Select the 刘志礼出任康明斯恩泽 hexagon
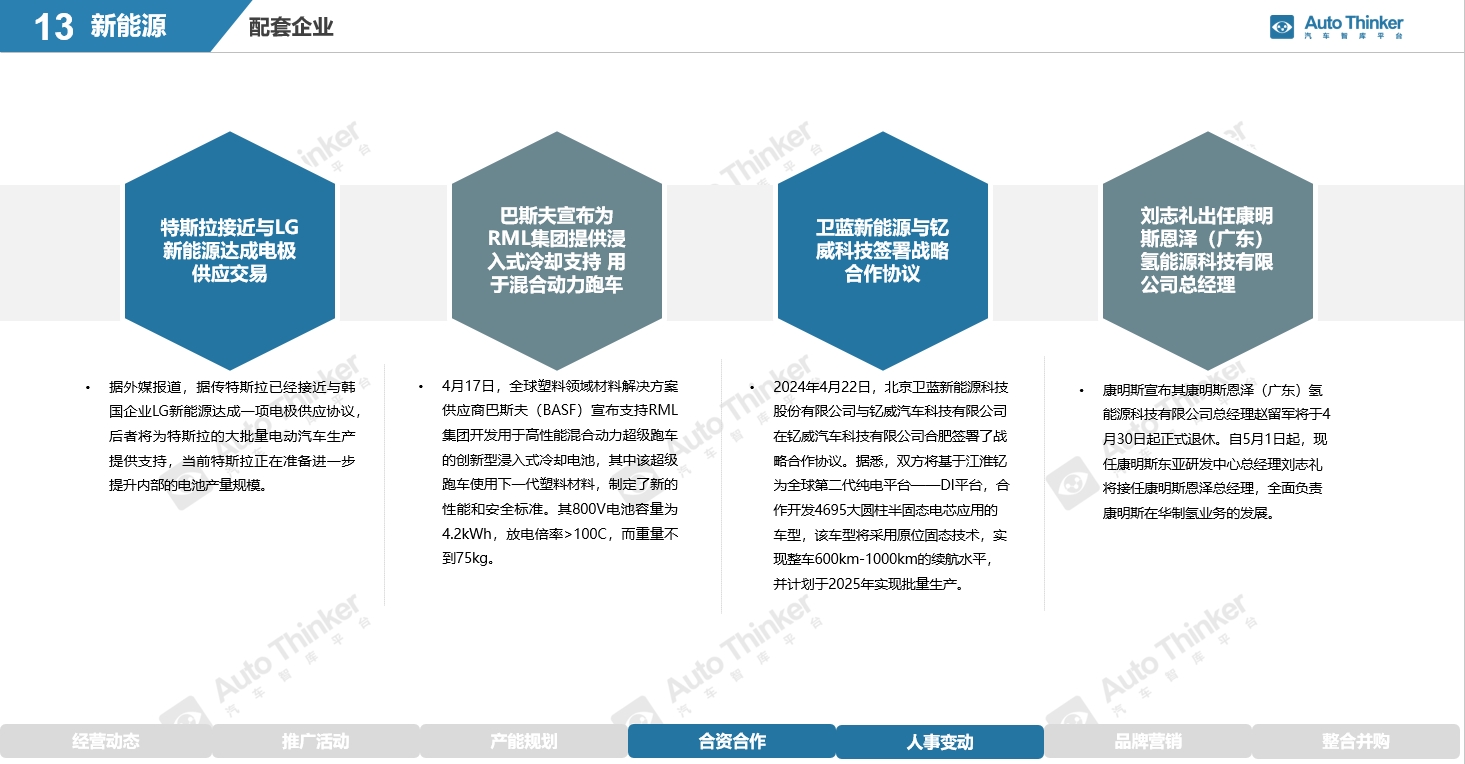The width and height of the screenshot is (1465, 764). [x=1207, y=251]
